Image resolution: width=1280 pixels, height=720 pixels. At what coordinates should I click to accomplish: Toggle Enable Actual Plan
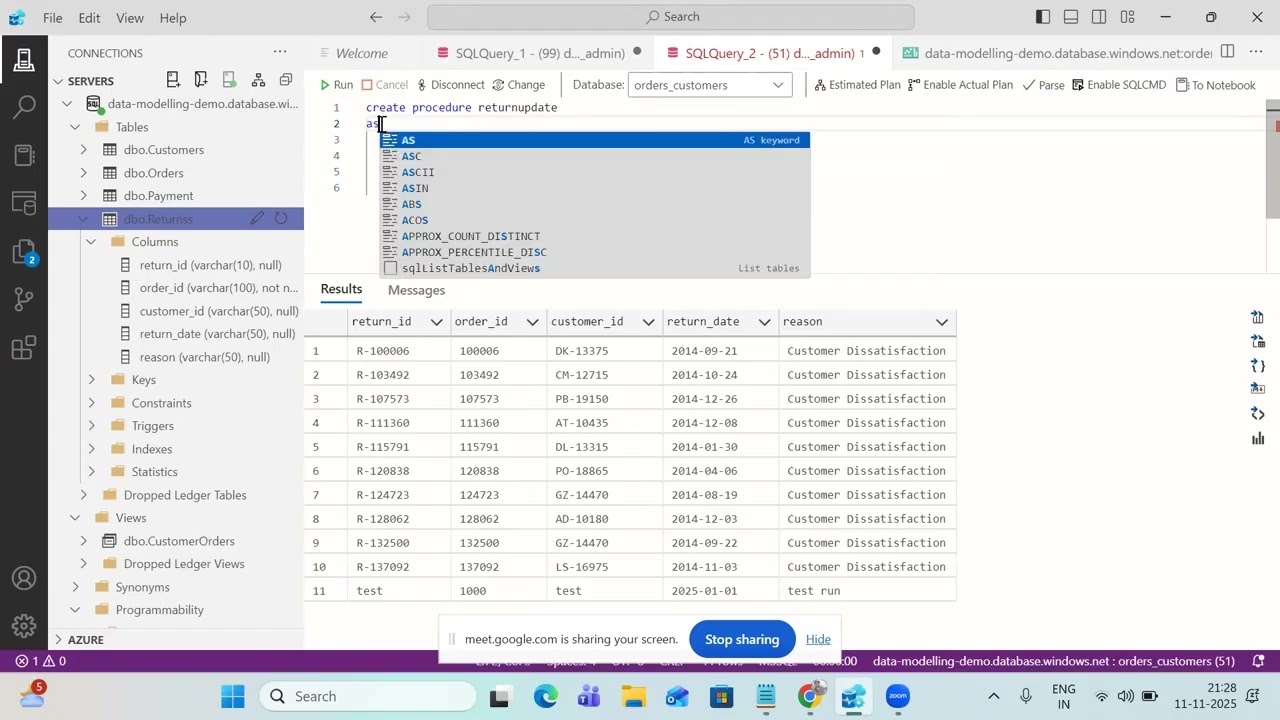tap(960, 85)
